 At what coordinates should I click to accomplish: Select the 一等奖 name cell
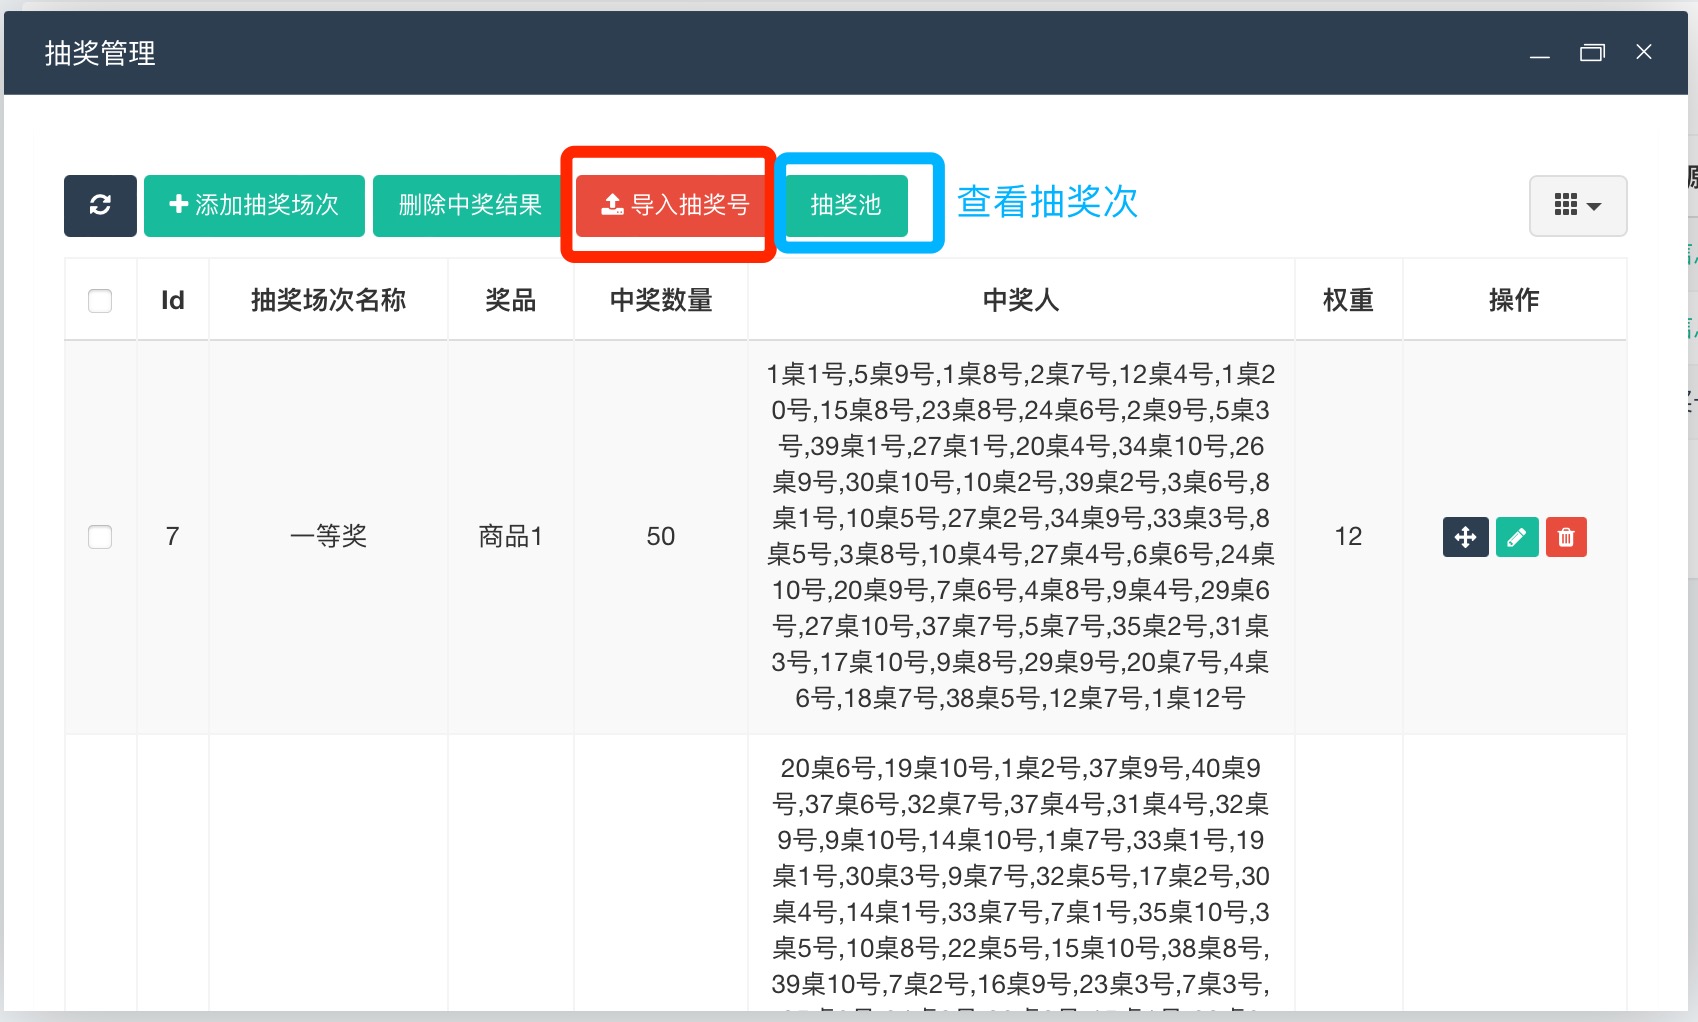[328, 537]
